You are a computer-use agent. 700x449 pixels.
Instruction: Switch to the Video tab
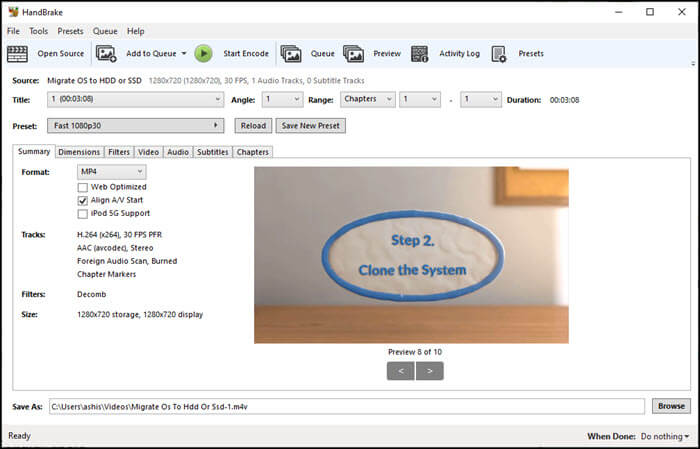[x=148, y=152]
